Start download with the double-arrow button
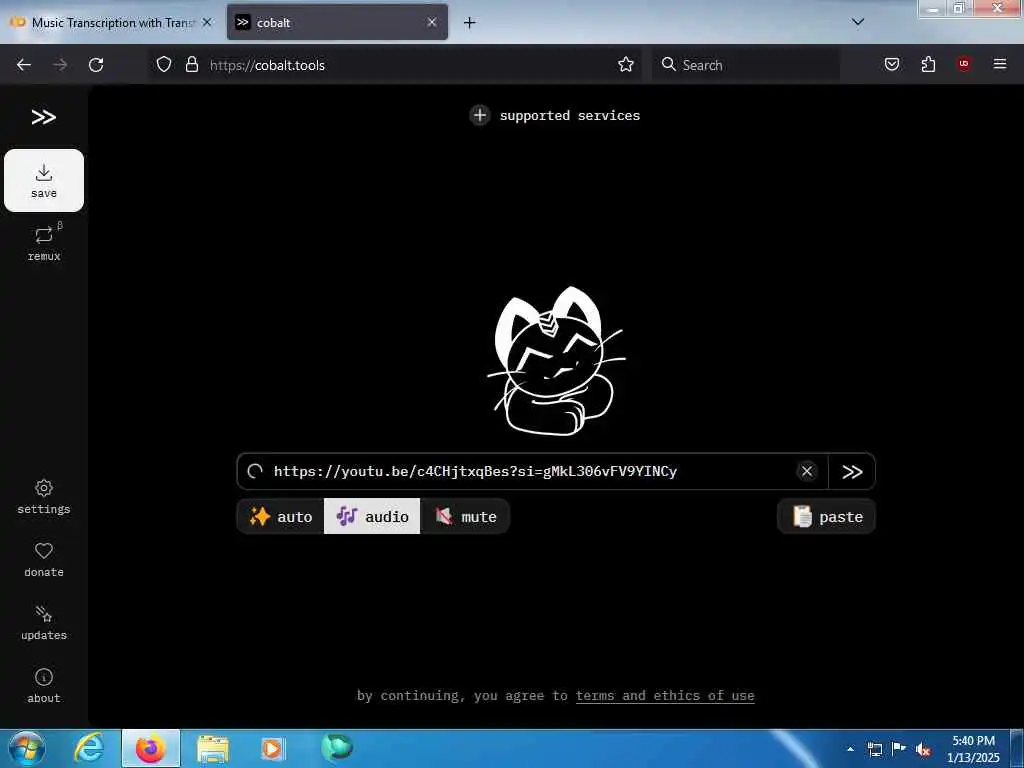The image size is (1024, 768). 852,472
